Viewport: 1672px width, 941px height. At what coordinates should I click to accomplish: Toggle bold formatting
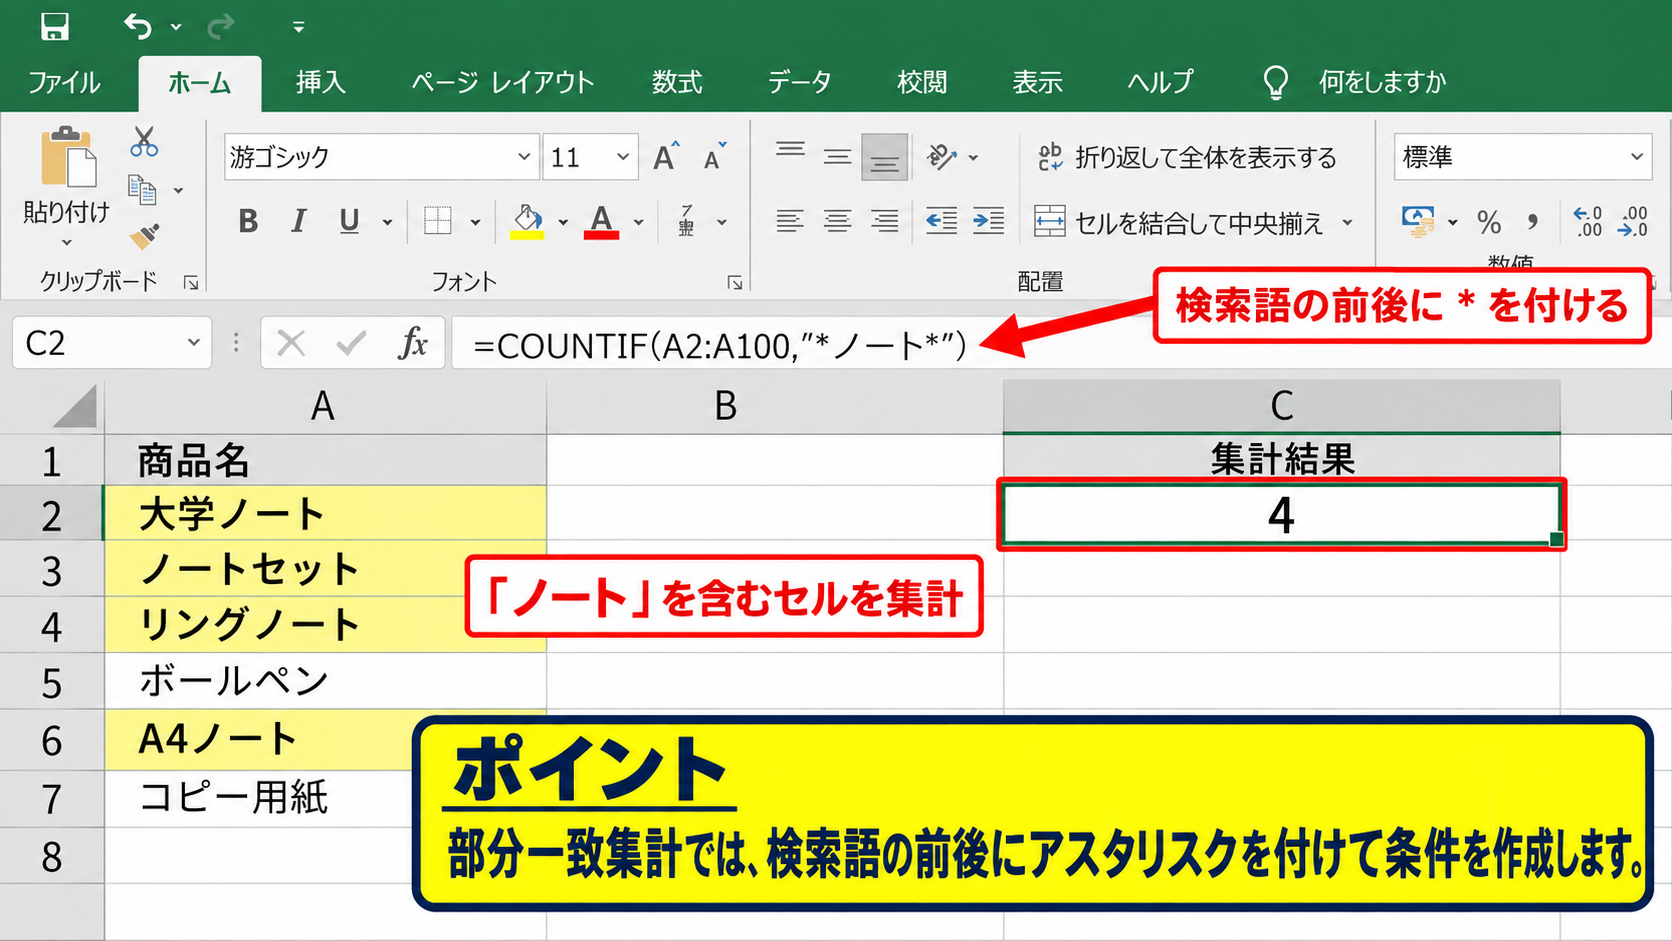(248, 221)
